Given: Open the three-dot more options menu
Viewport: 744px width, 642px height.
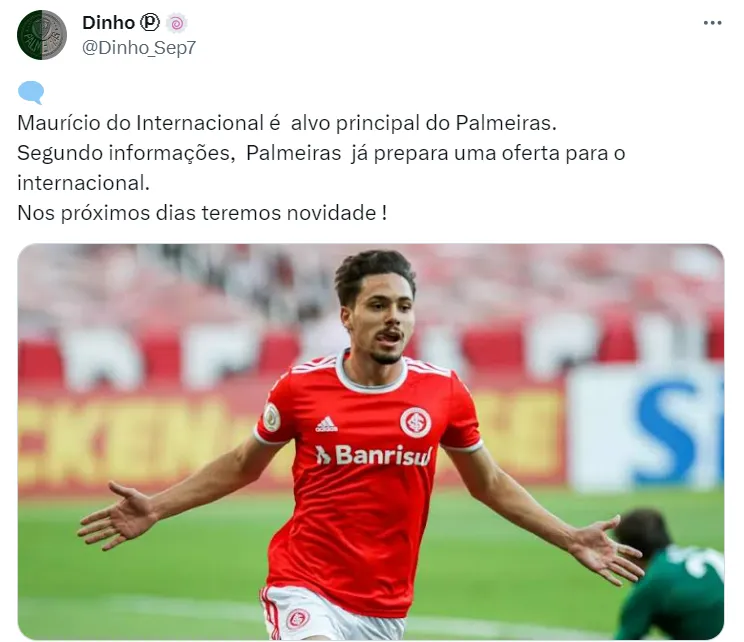Looking at the screenshot, I should [x=712, y=23].
